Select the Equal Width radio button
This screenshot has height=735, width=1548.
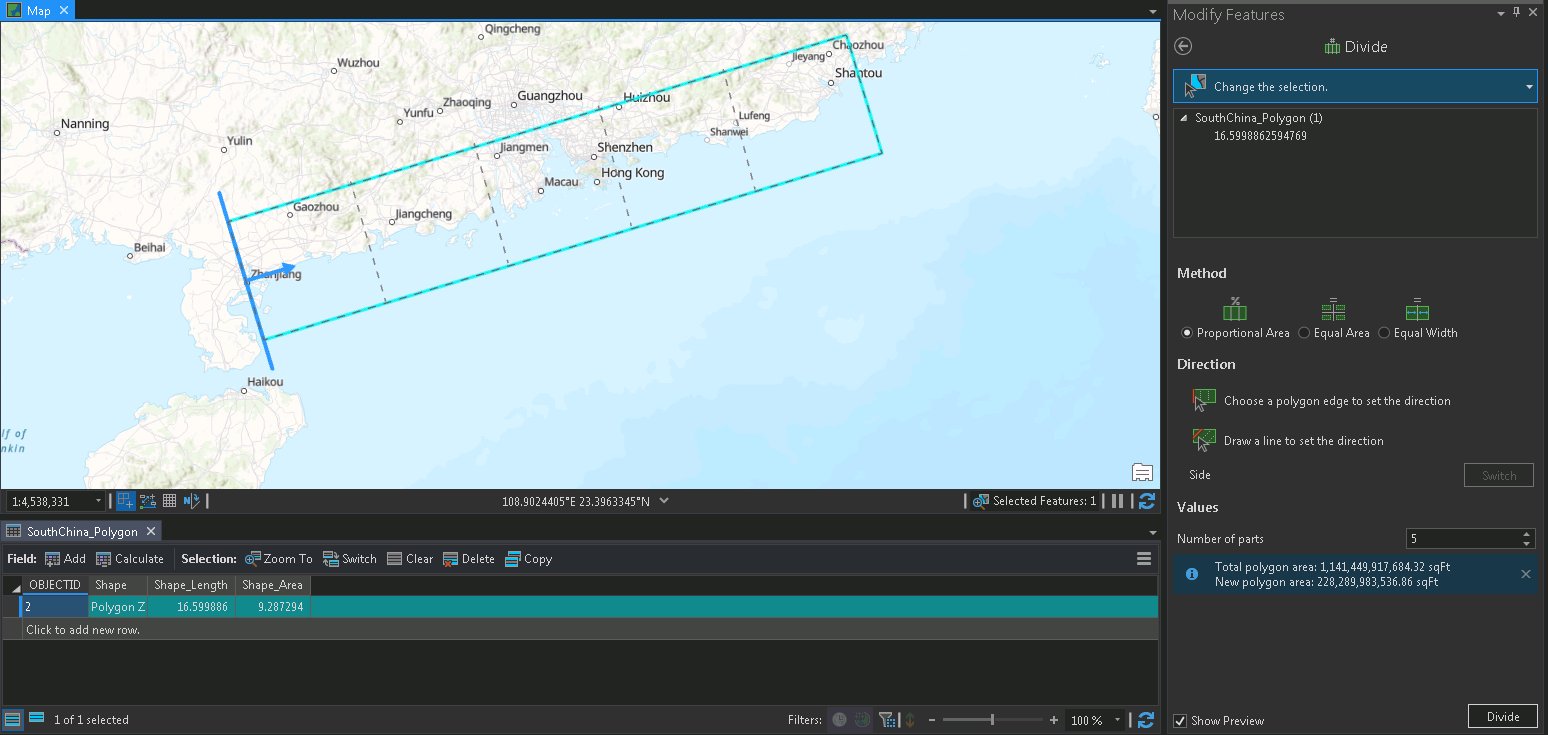click(1384, 333)
